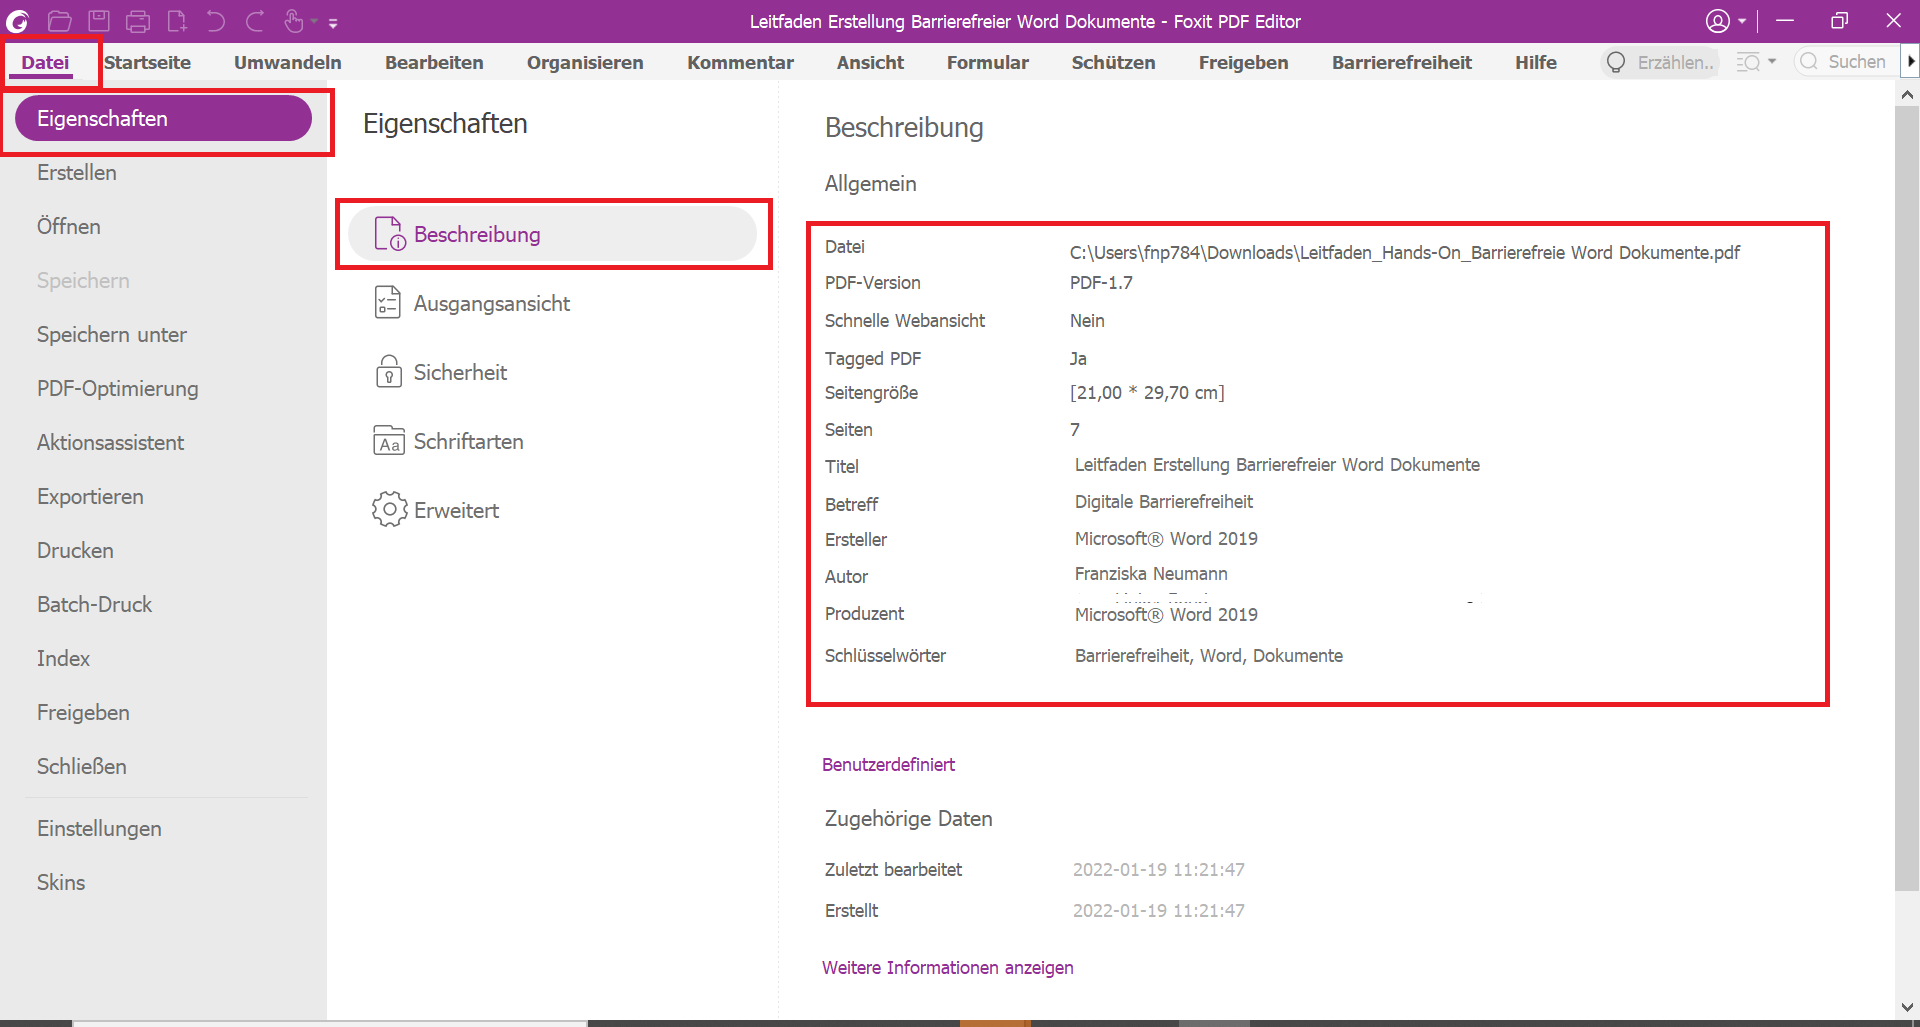This screenshot has height=1027, width=1920.
Task: Open Schriftarten properties section
Action: (468, 441)
